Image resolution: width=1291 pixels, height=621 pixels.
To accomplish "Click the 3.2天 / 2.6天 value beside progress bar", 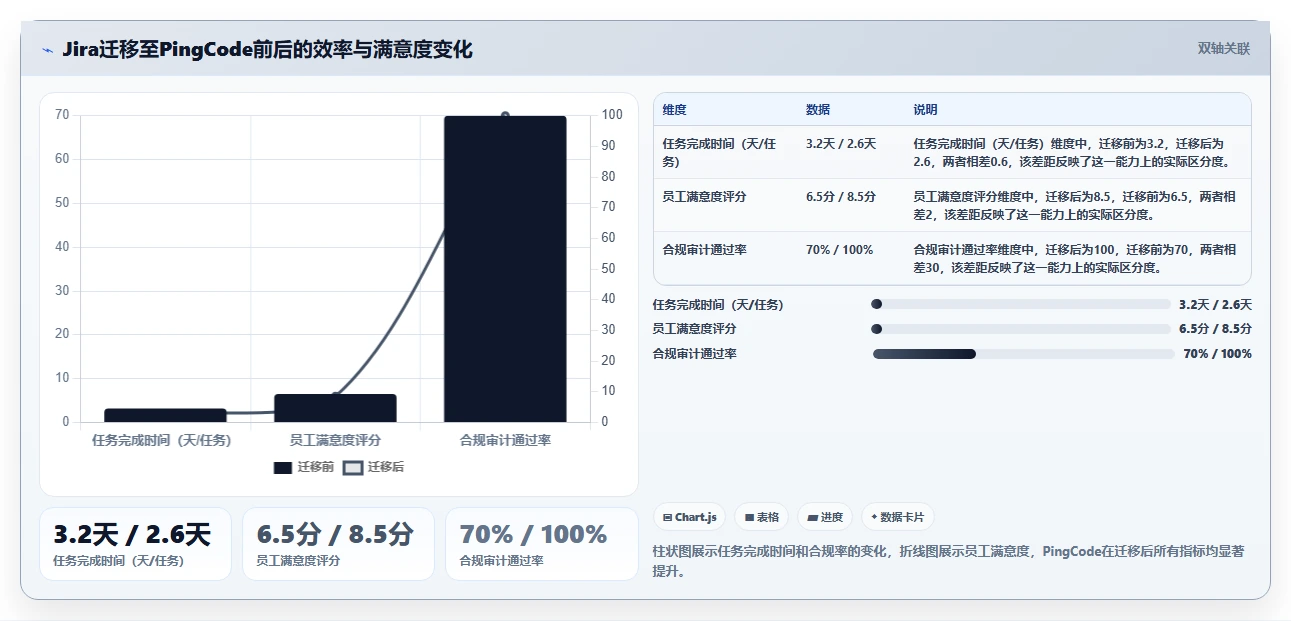I will click(1215, 304).
